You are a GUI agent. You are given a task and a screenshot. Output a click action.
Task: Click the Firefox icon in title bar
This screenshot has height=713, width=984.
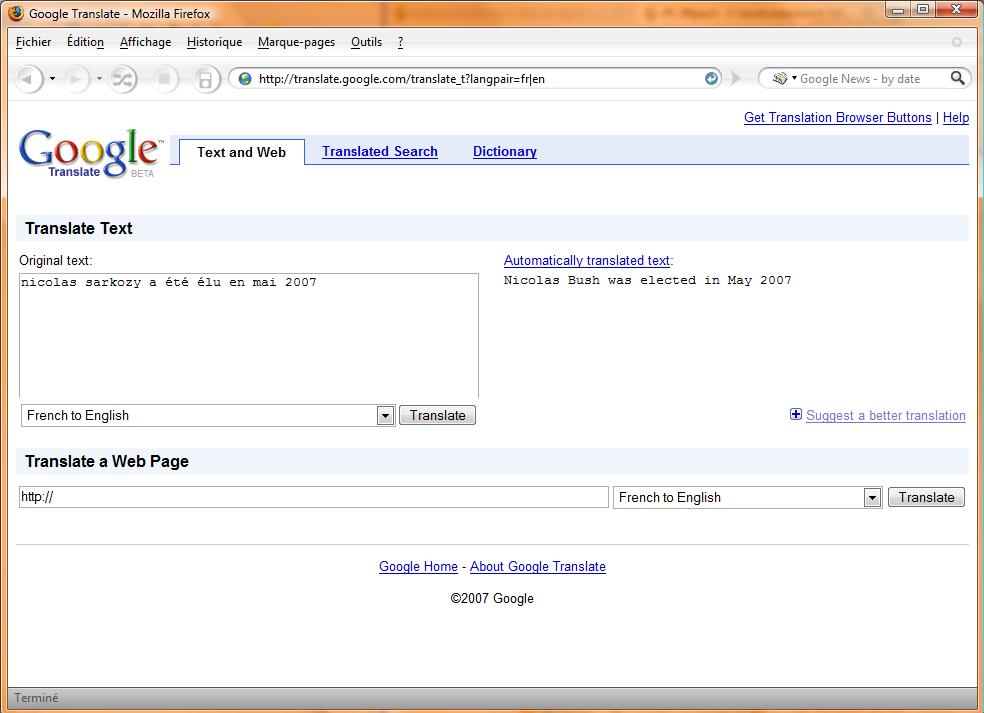[16, 13]
